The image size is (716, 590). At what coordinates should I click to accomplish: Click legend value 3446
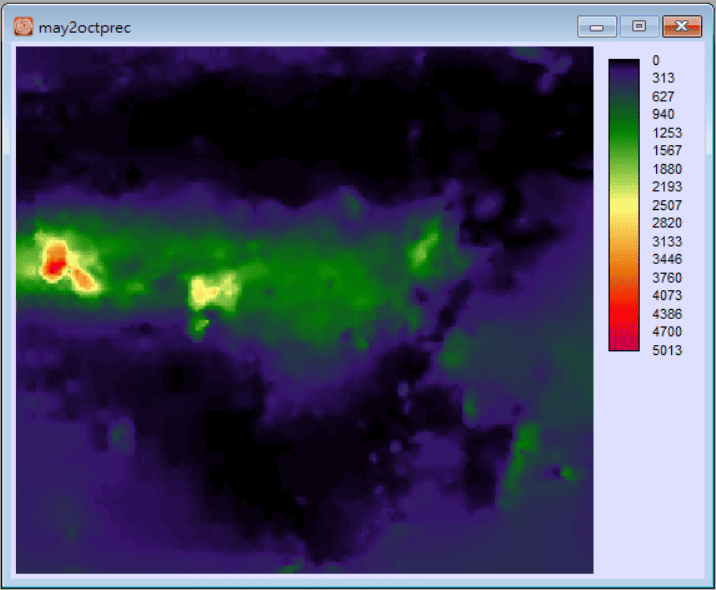(667, 259)
